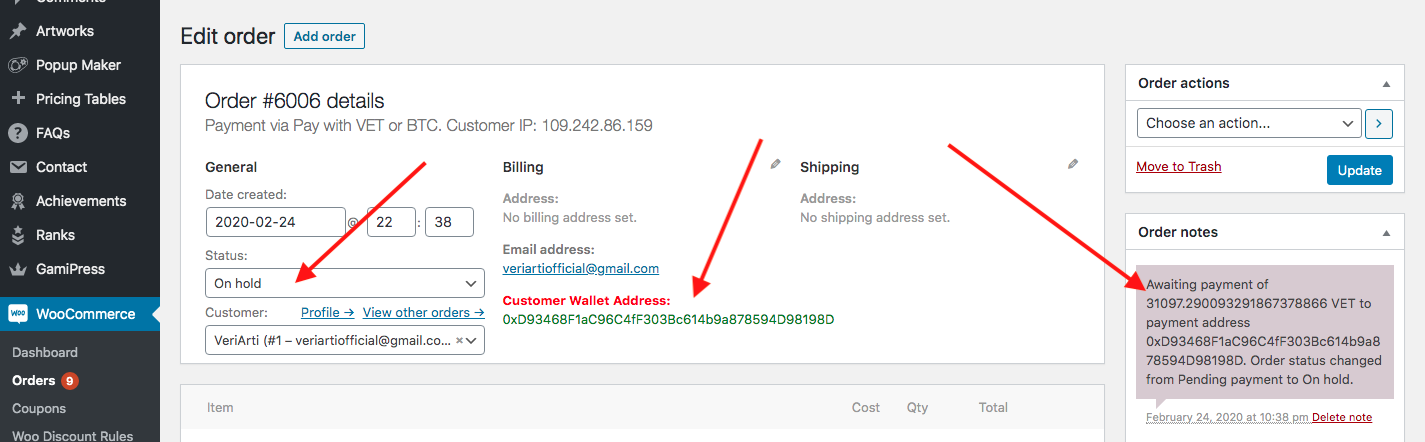Image resolution: width=1425 pixels, height=442 pixels.
Task: Click the Contact envelope icon
Action: click(x=17, y=167)
